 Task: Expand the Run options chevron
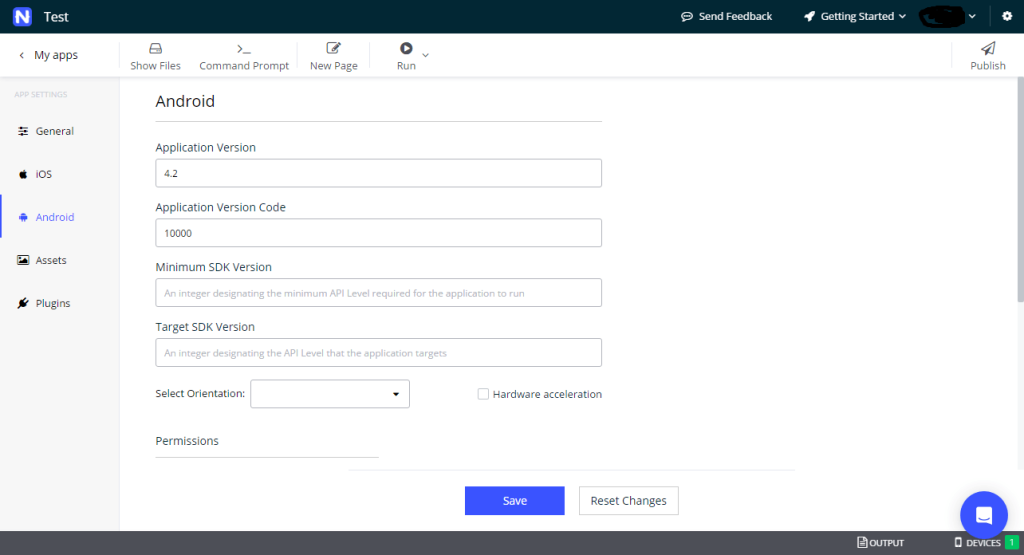click(426, 56)
